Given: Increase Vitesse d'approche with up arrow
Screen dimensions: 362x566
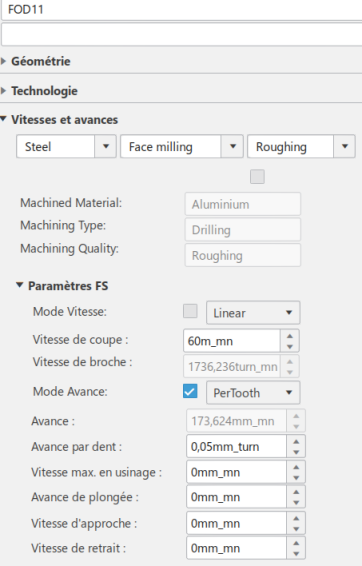Looking at the screenshot, I should (x=296, y=518).
